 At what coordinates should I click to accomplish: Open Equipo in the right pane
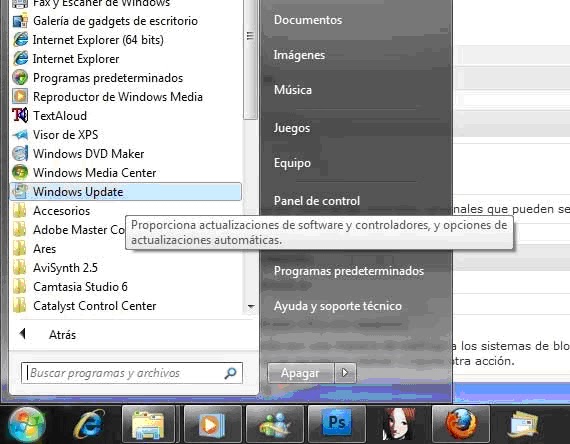click(292, 163)
